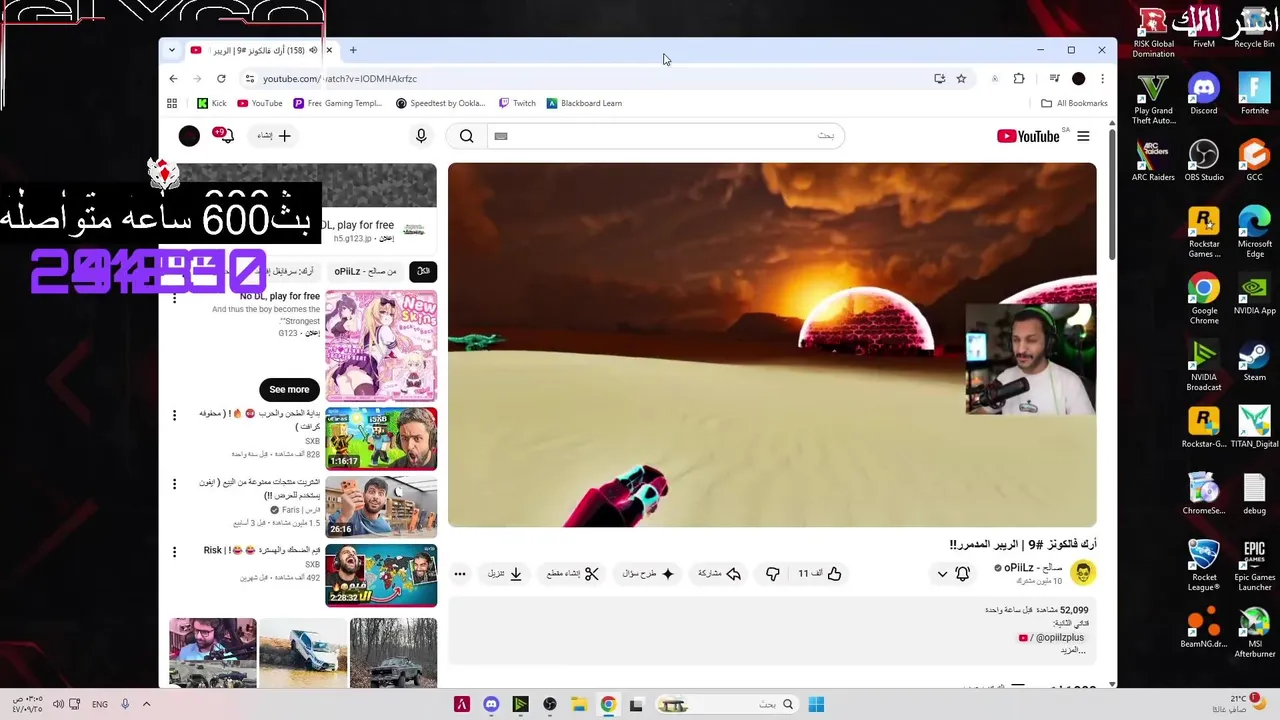Image resolution: width=1280 pixels, height=720 pixels.
Task: Open the Steam desktop shortcut
Action: click(1254, 361)
